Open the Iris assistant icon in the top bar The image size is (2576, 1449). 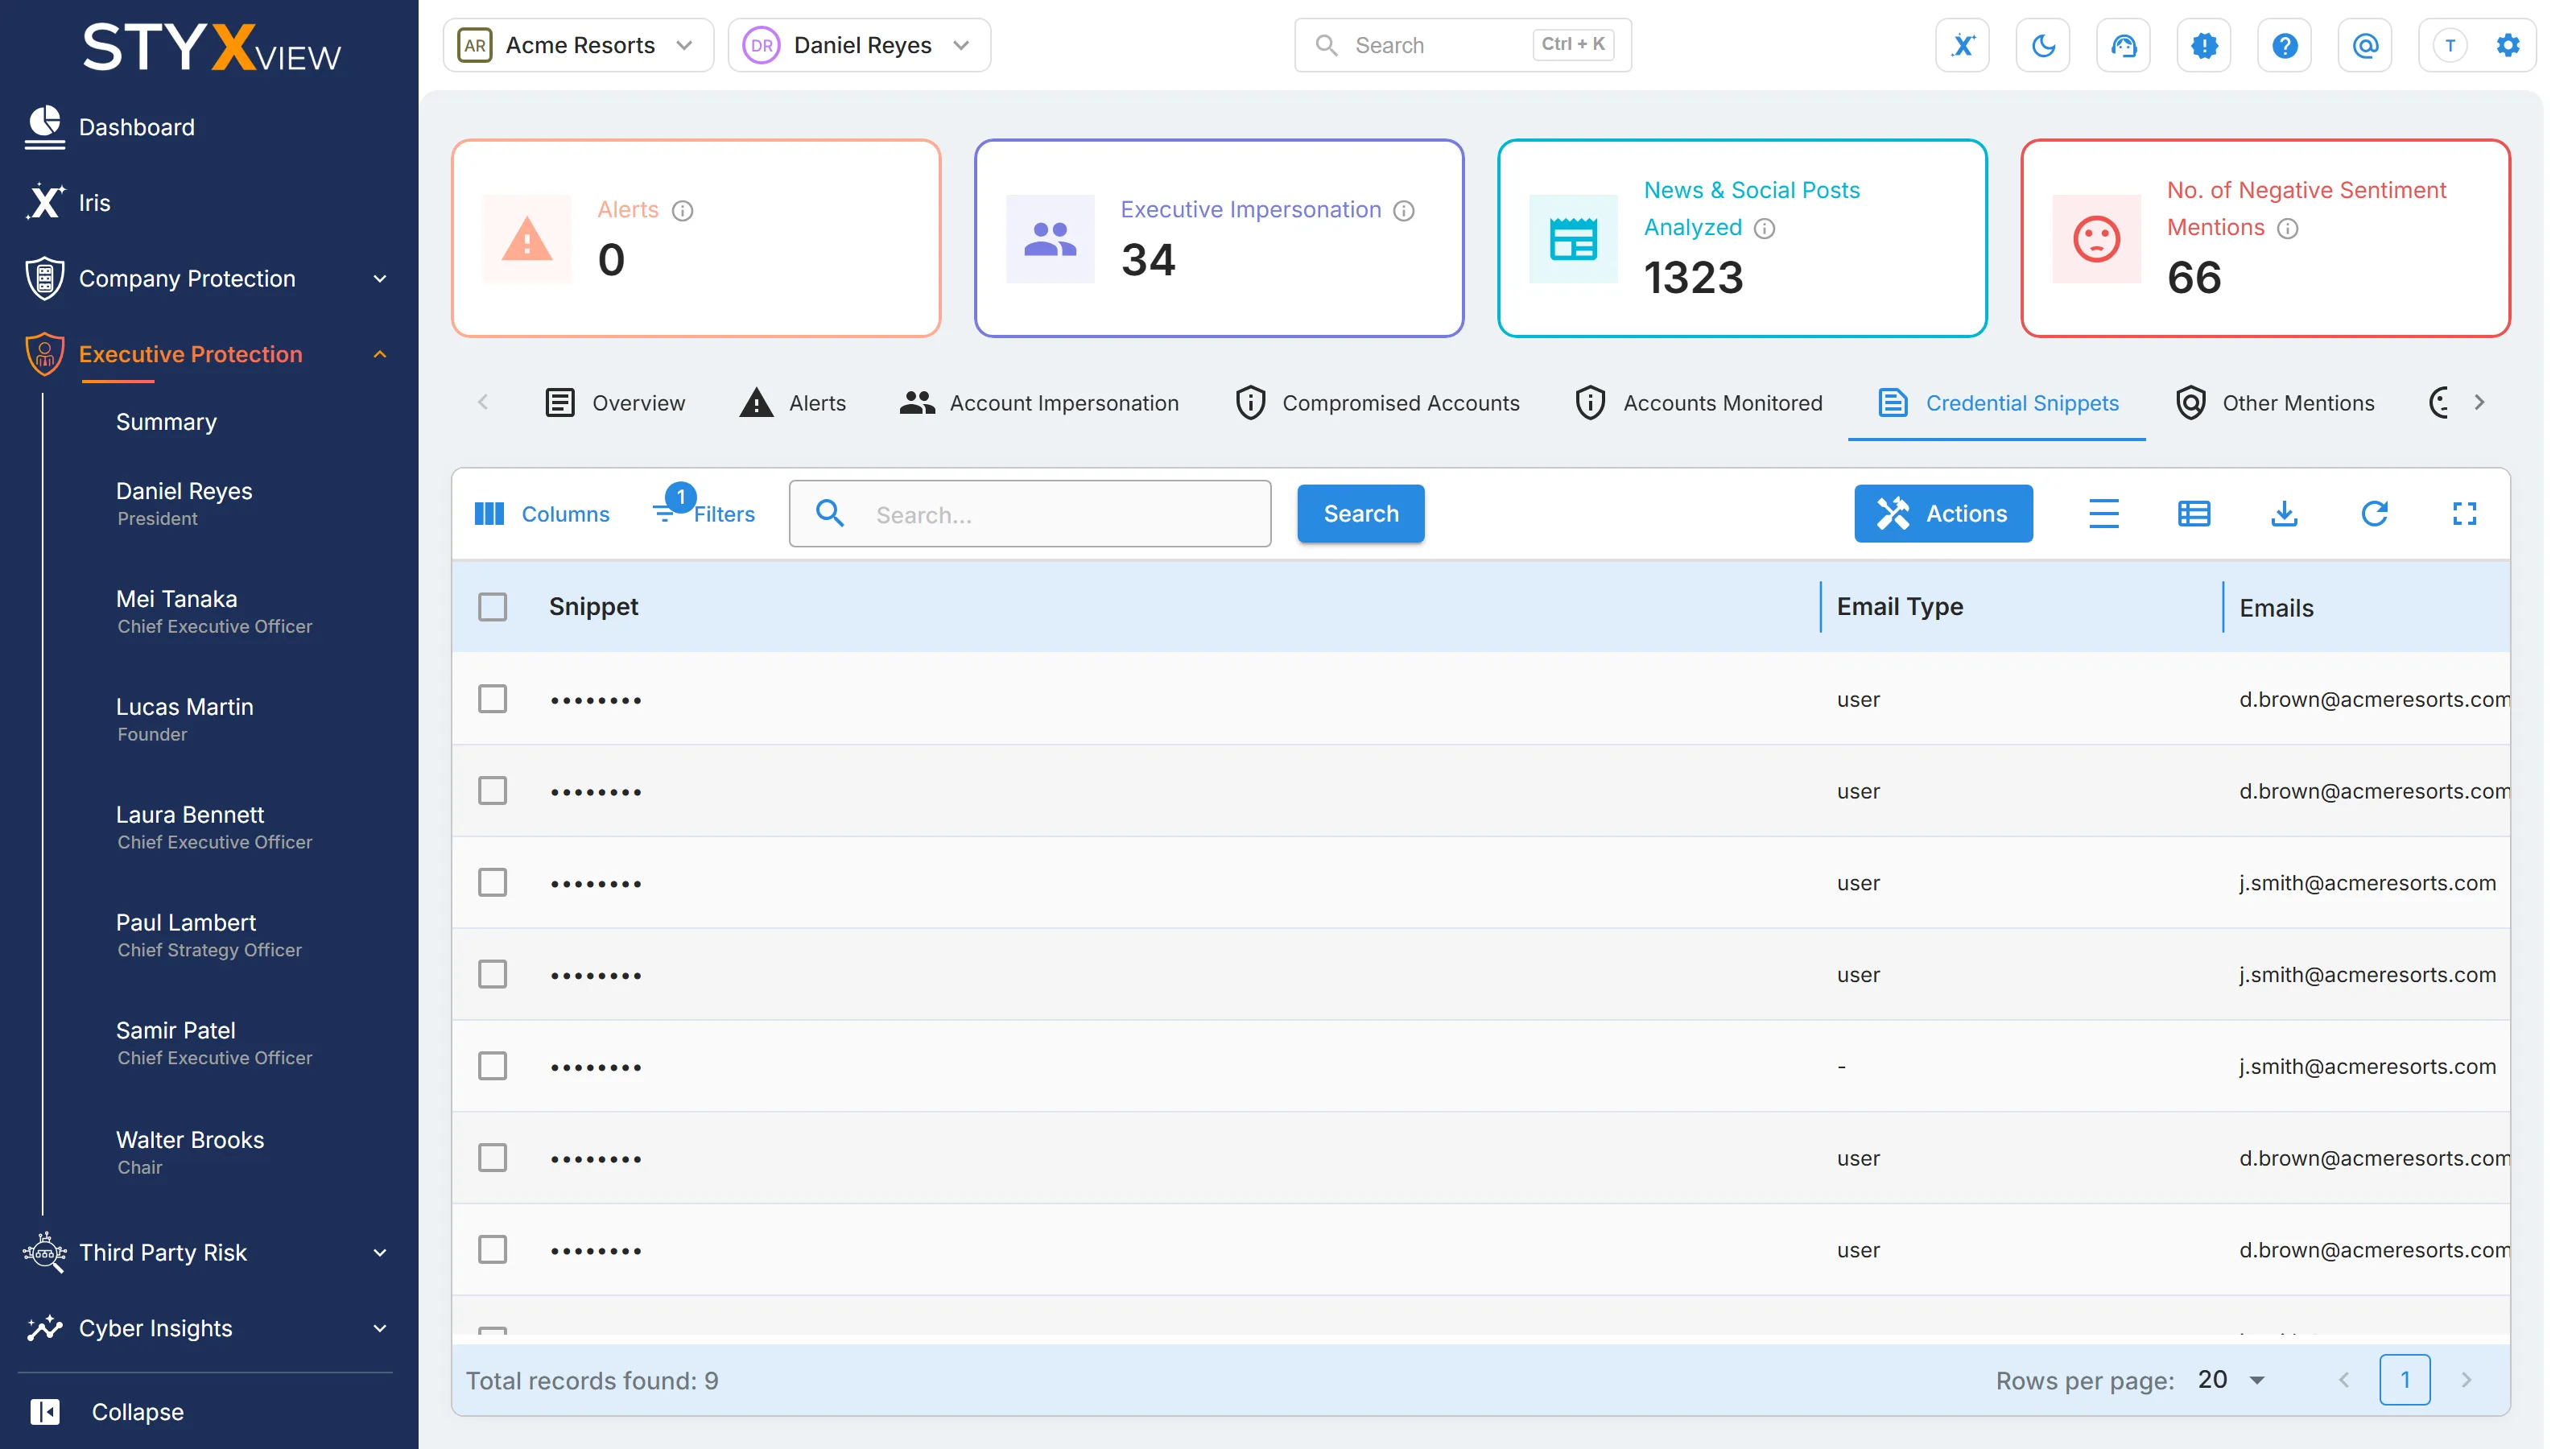1962,45
